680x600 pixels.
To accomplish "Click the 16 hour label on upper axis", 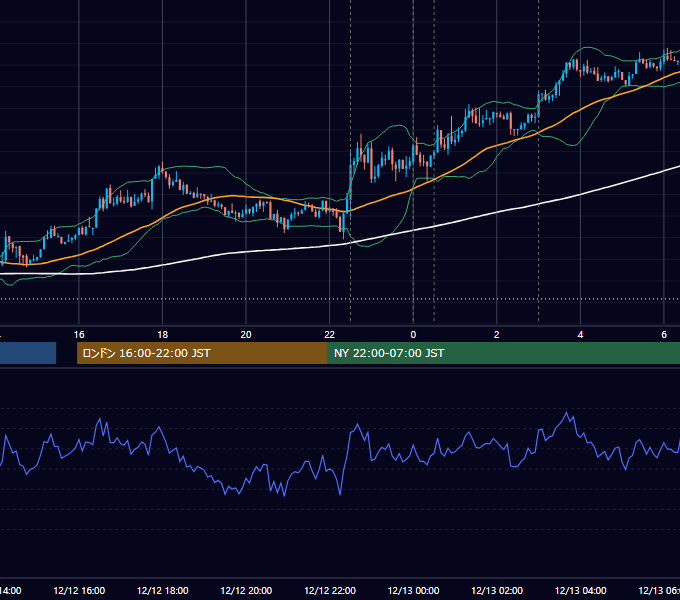I will (x=79, y=335).
